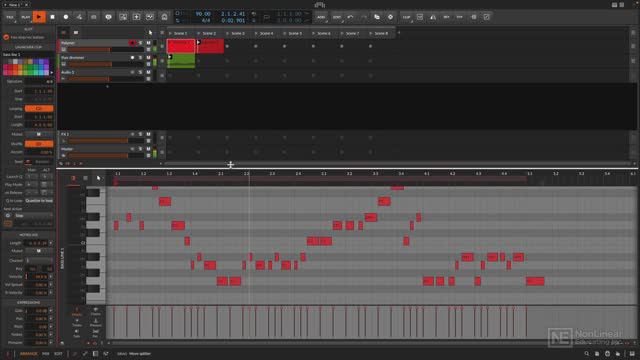The image size is (640, 360).
Task: Solo the Pure drummer track
Action: (140, 58)
